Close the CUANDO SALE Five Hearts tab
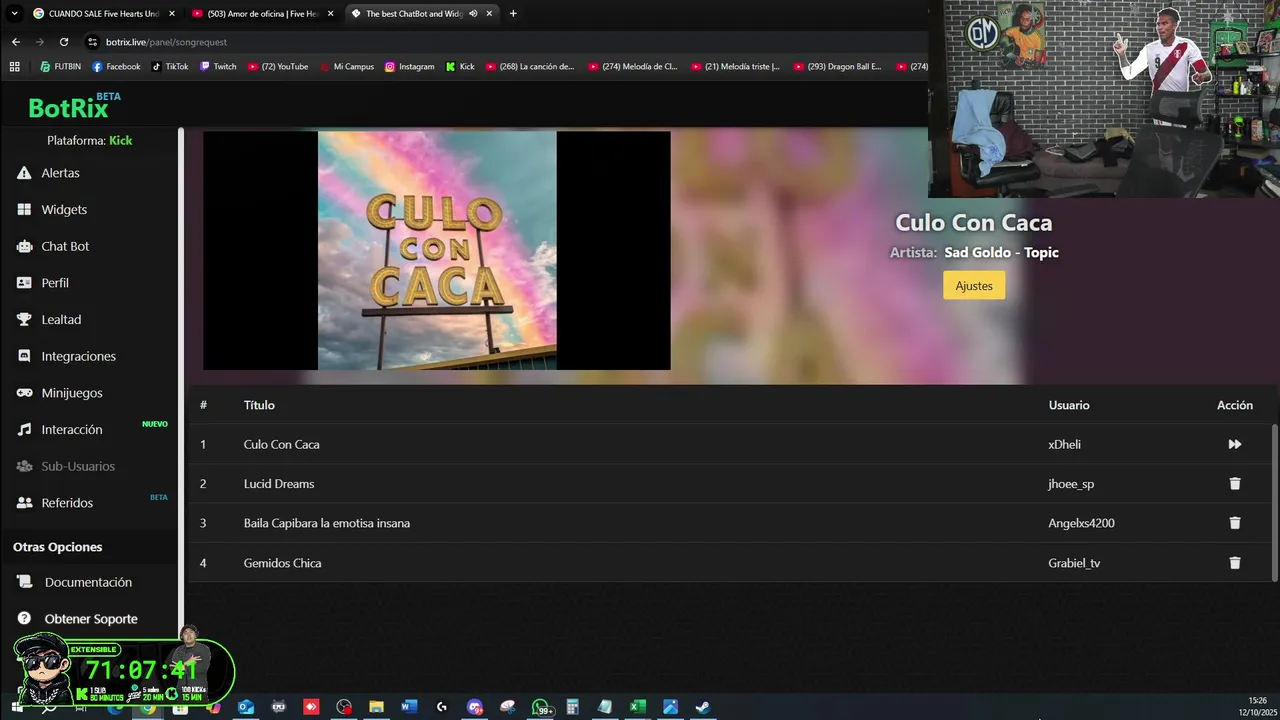Screen dimensions: 1280x720 click(x=172, y=14)
